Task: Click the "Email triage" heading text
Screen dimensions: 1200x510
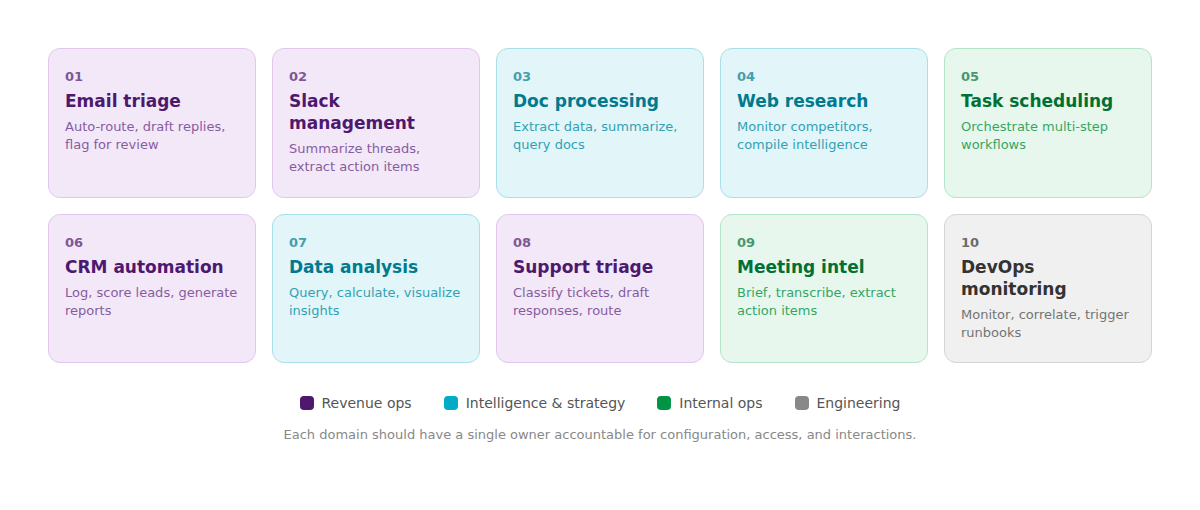Action: [x=123, y=101]
